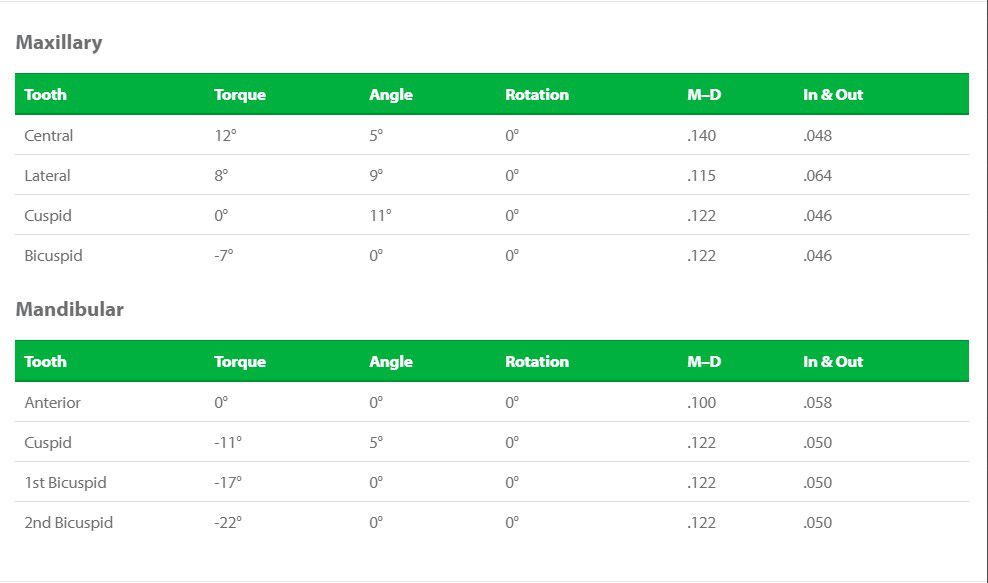This screenshot has width=988, height=583.
Task: Click the .064 In & Out value
Action: click(x=817, y=175)
